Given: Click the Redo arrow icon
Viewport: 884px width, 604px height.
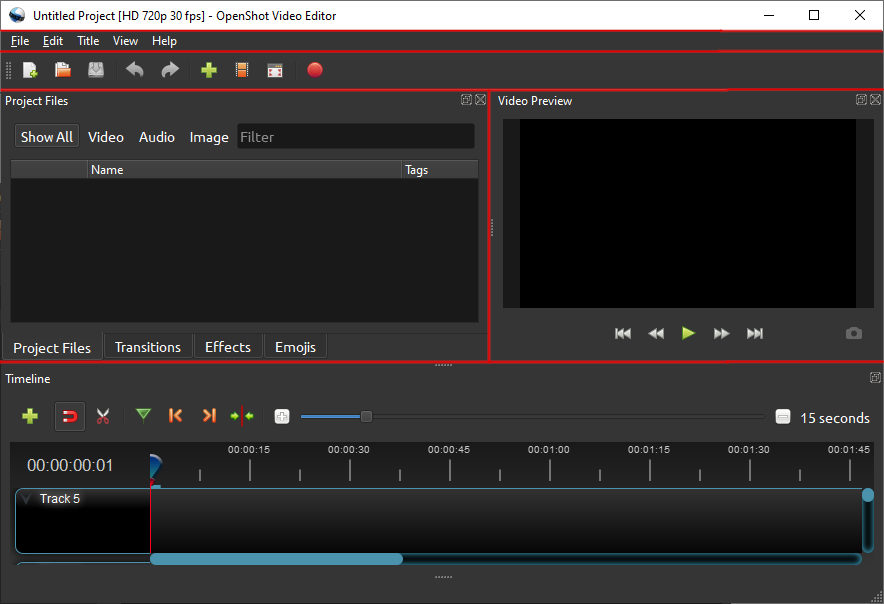Looking at the screenshot, I should coord(170,70).
